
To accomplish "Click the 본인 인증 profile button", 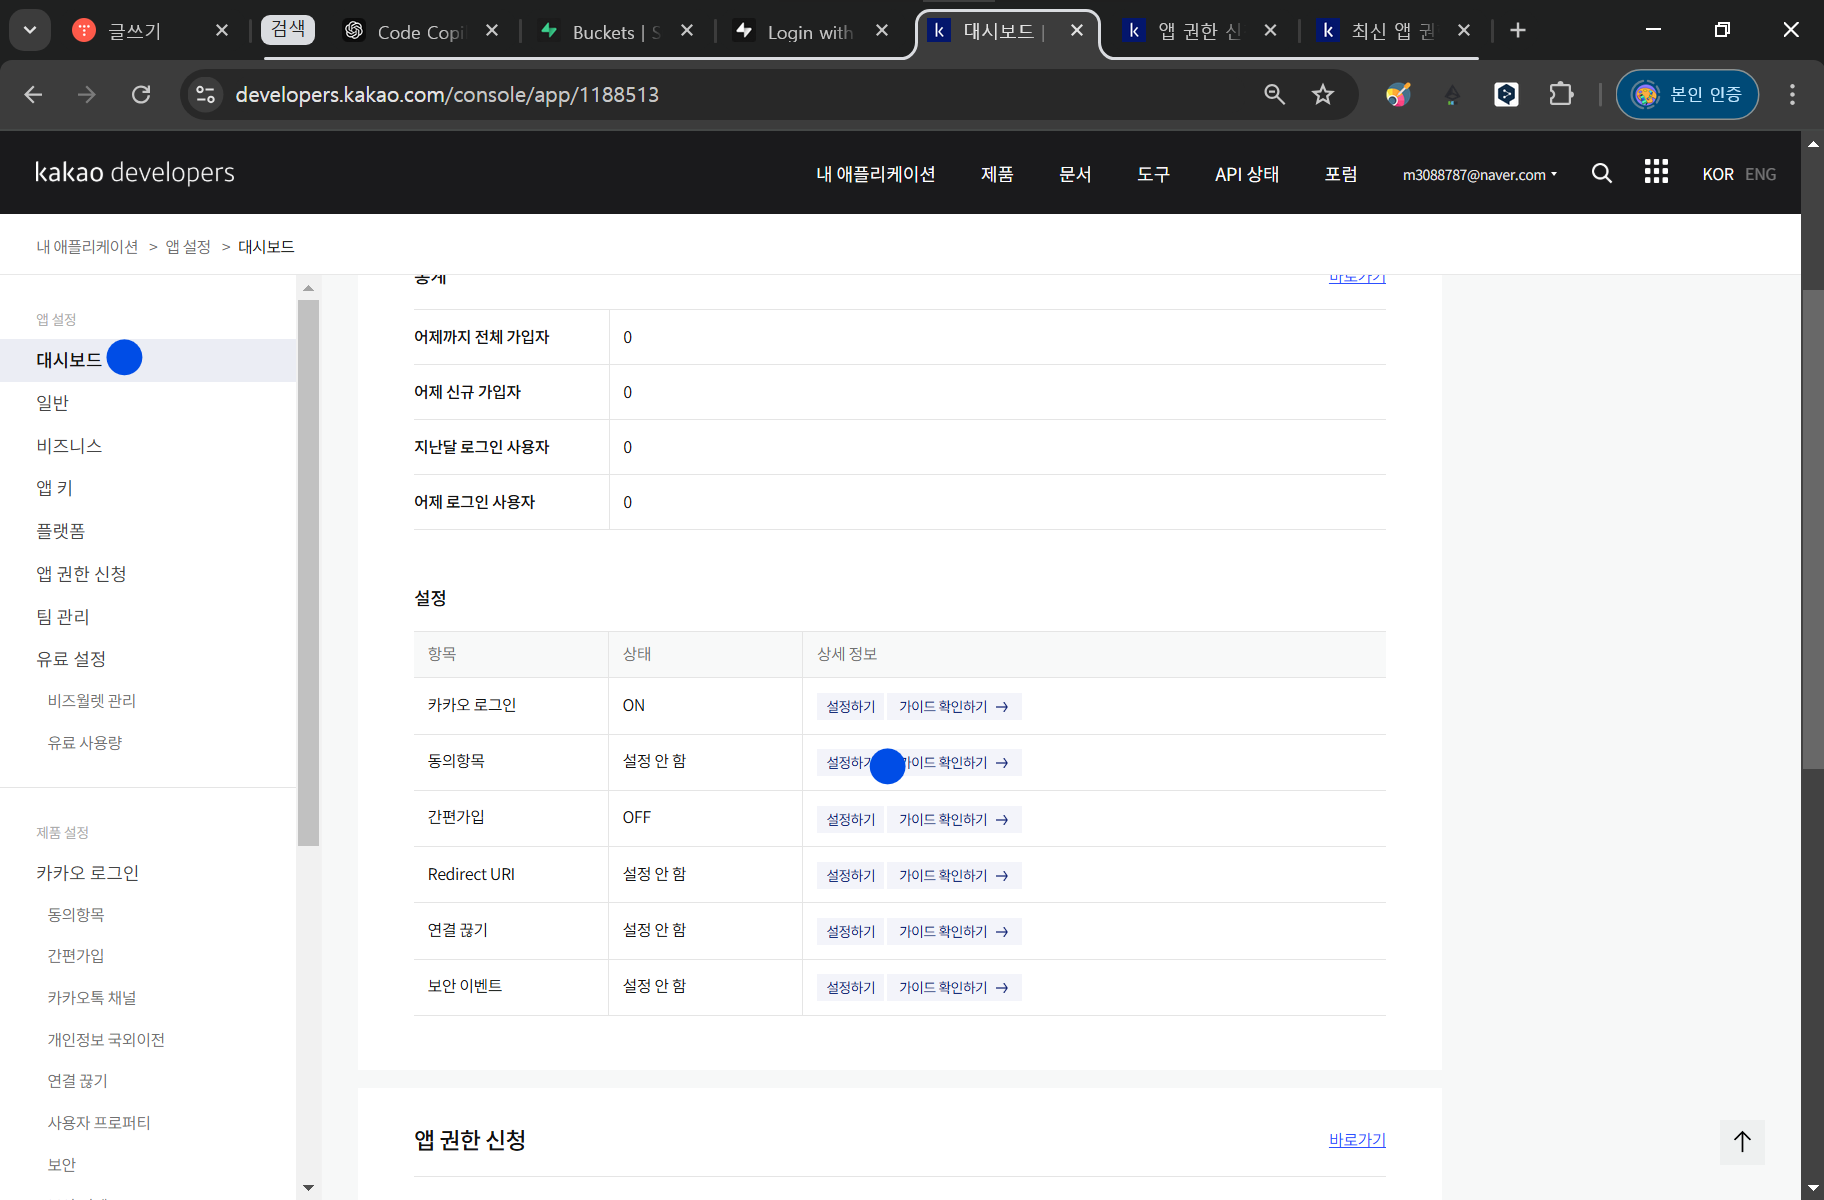I will click(1687, 94).
